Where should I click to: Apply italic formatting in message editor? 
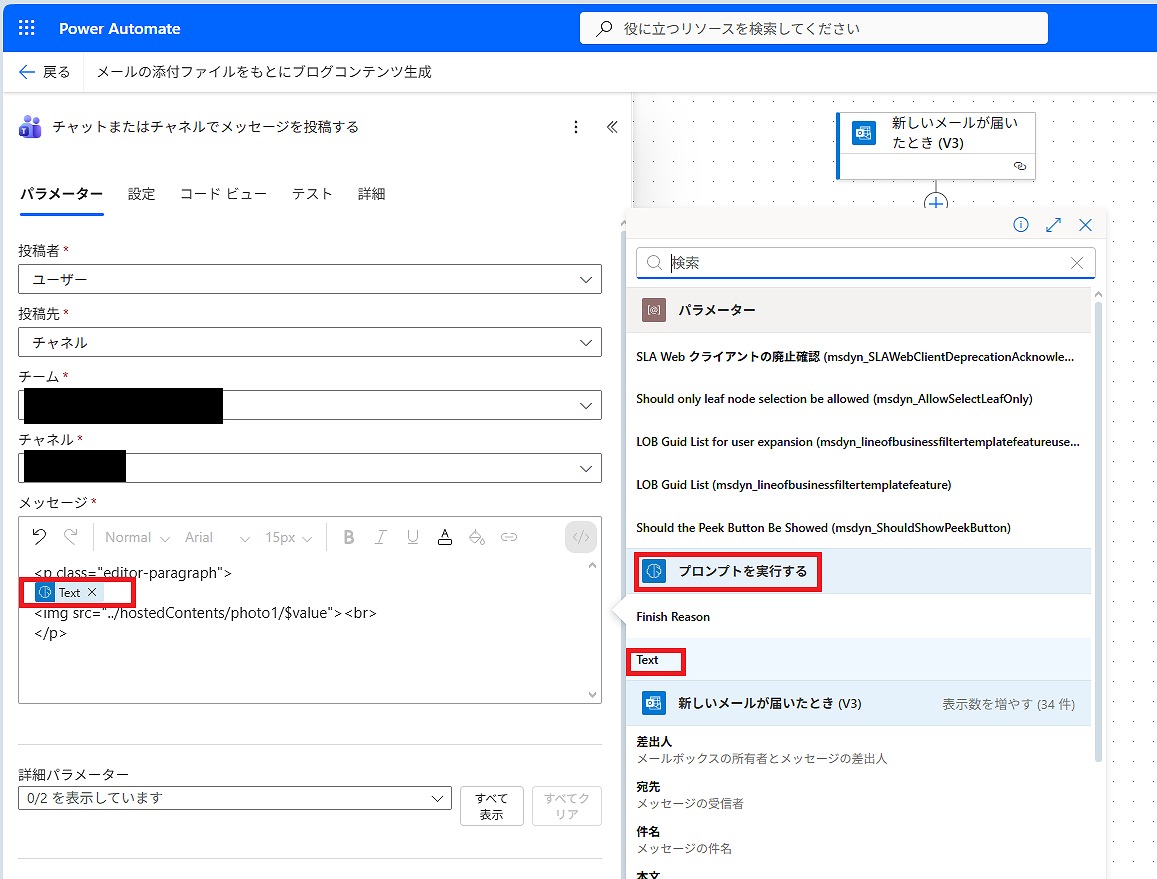click(380, 537)
